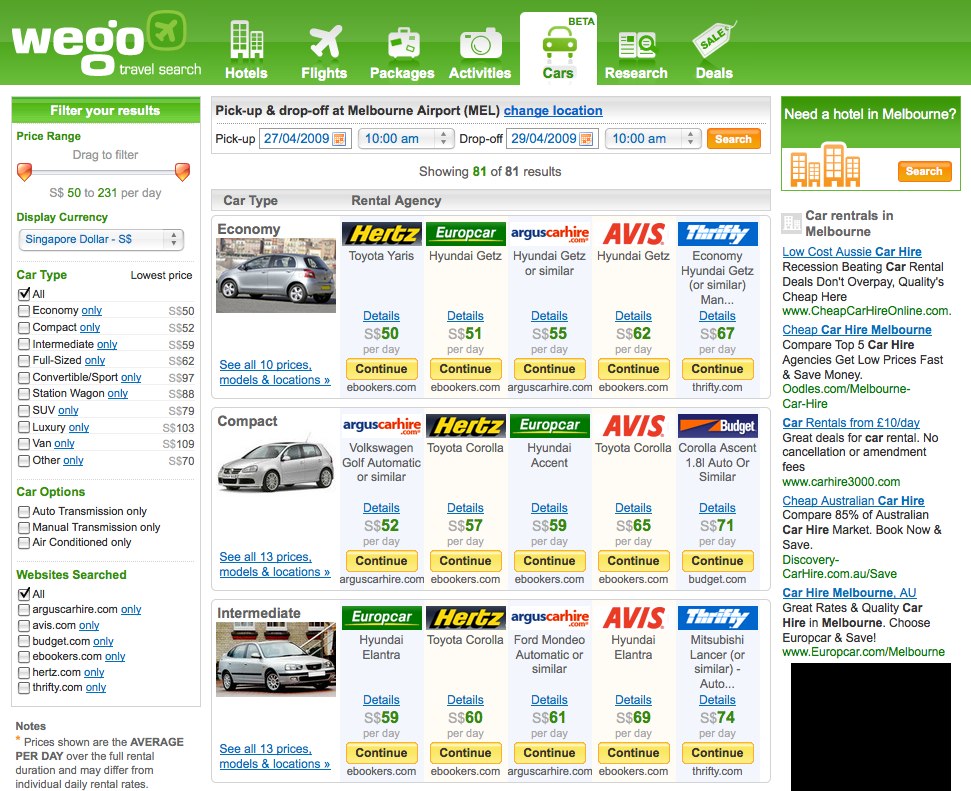Click the Hertz logo in Intermediate row

(466, 618)
